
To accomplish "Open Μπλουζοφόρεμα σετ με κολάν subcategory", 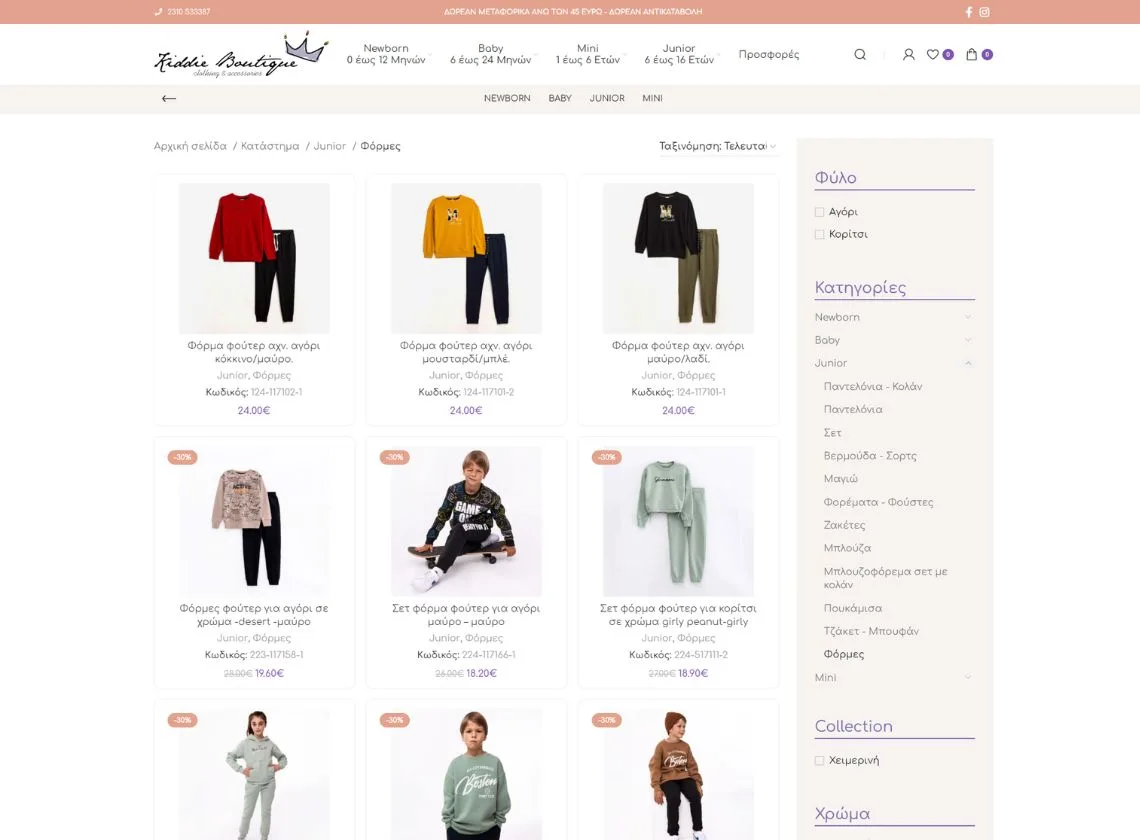I will tap(886, 578).
